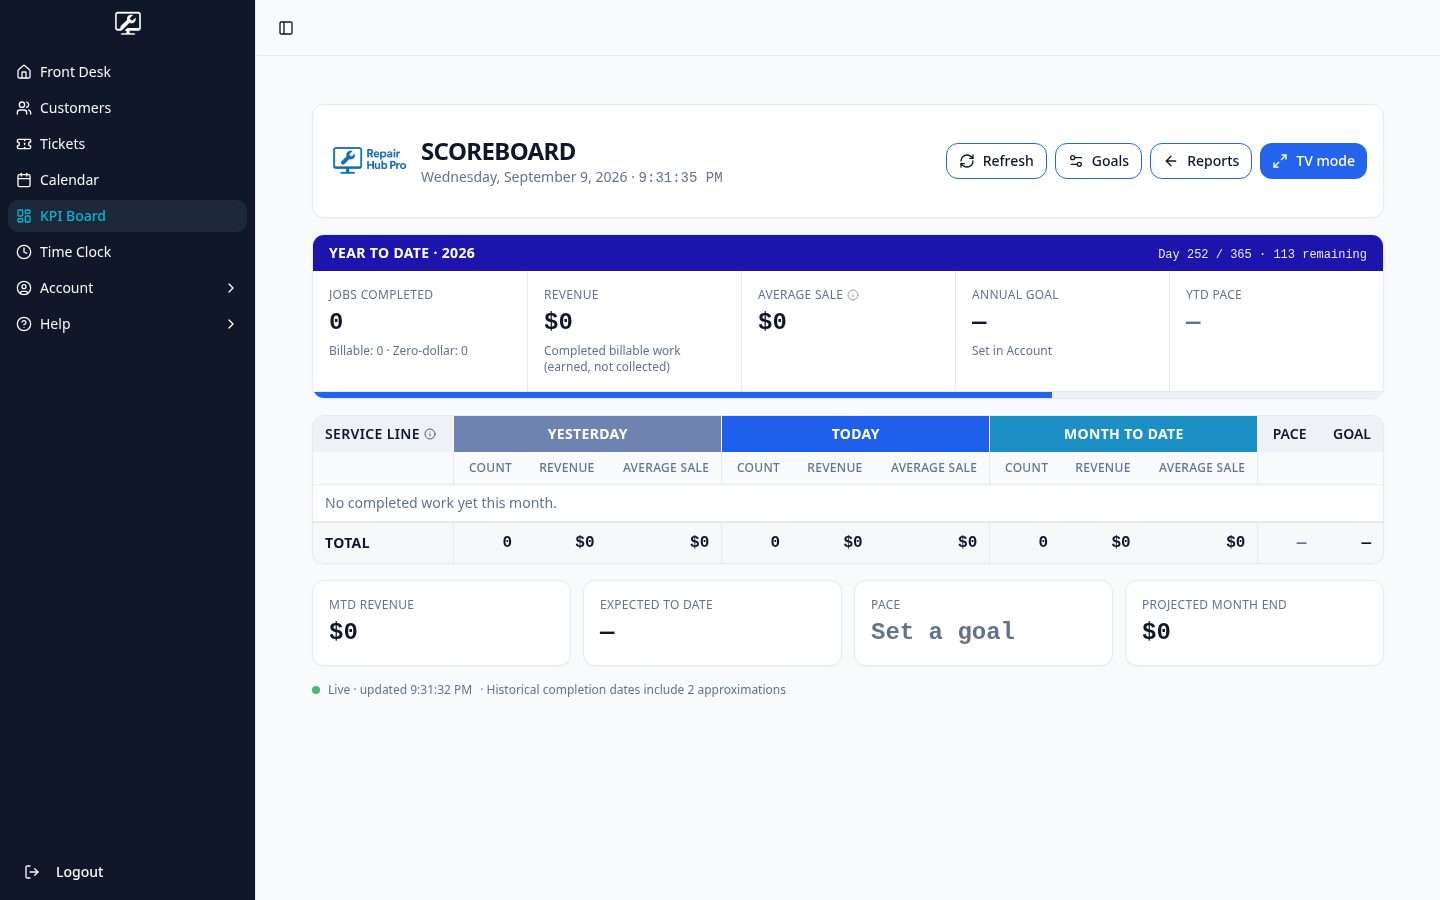The width and height of the screenshot is (1440, 900).
Task: Toggle the sidebar panel icon
Action: pos(286,28)
